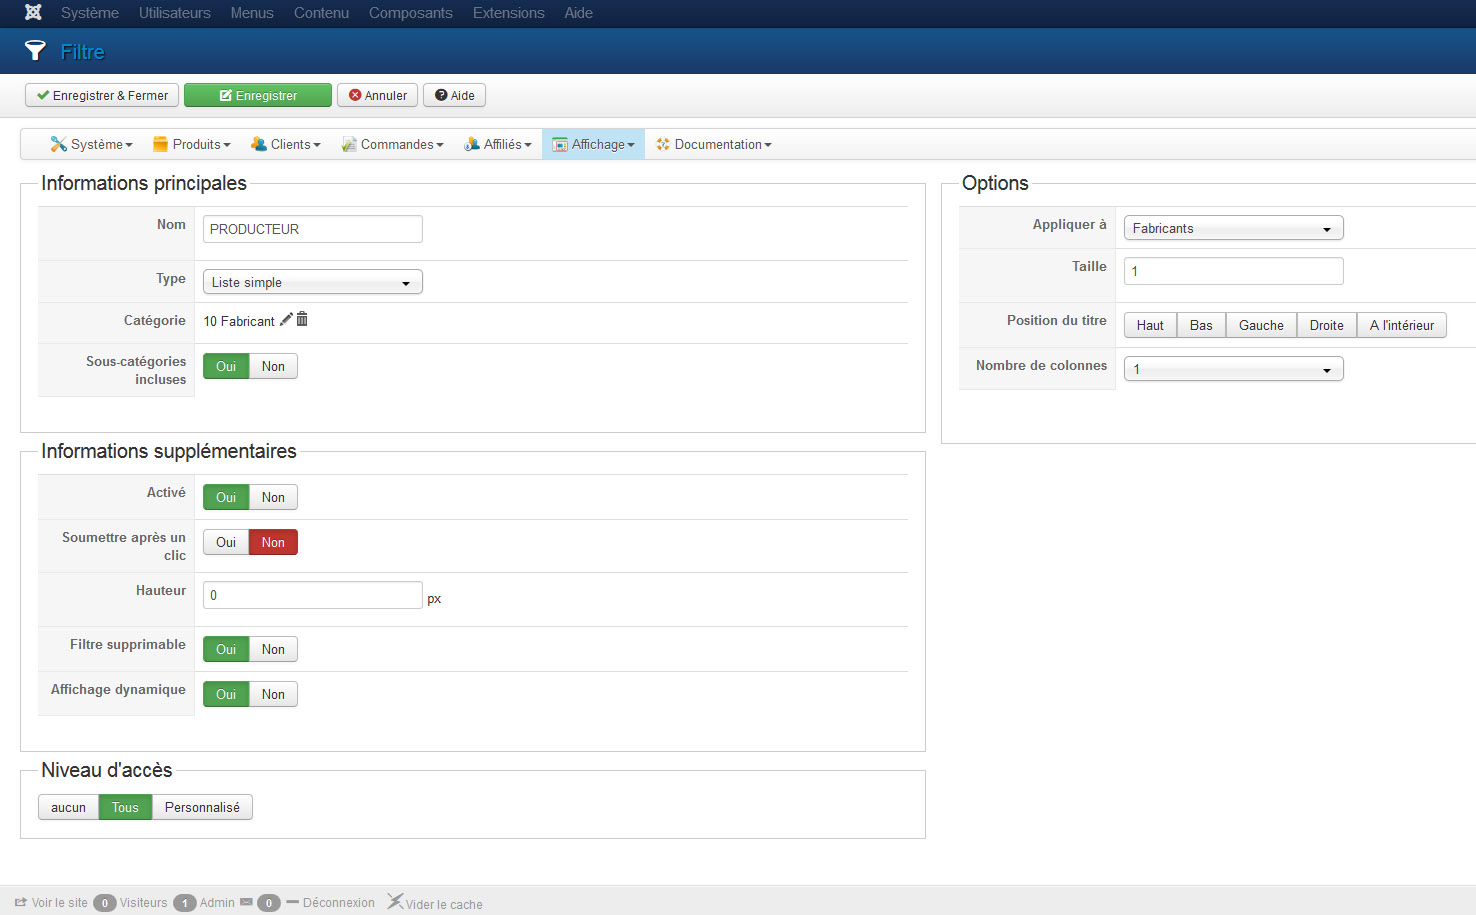Set Filtre supprimable to Non
This screenshot has height=915, width=1476.
(273, 649)
